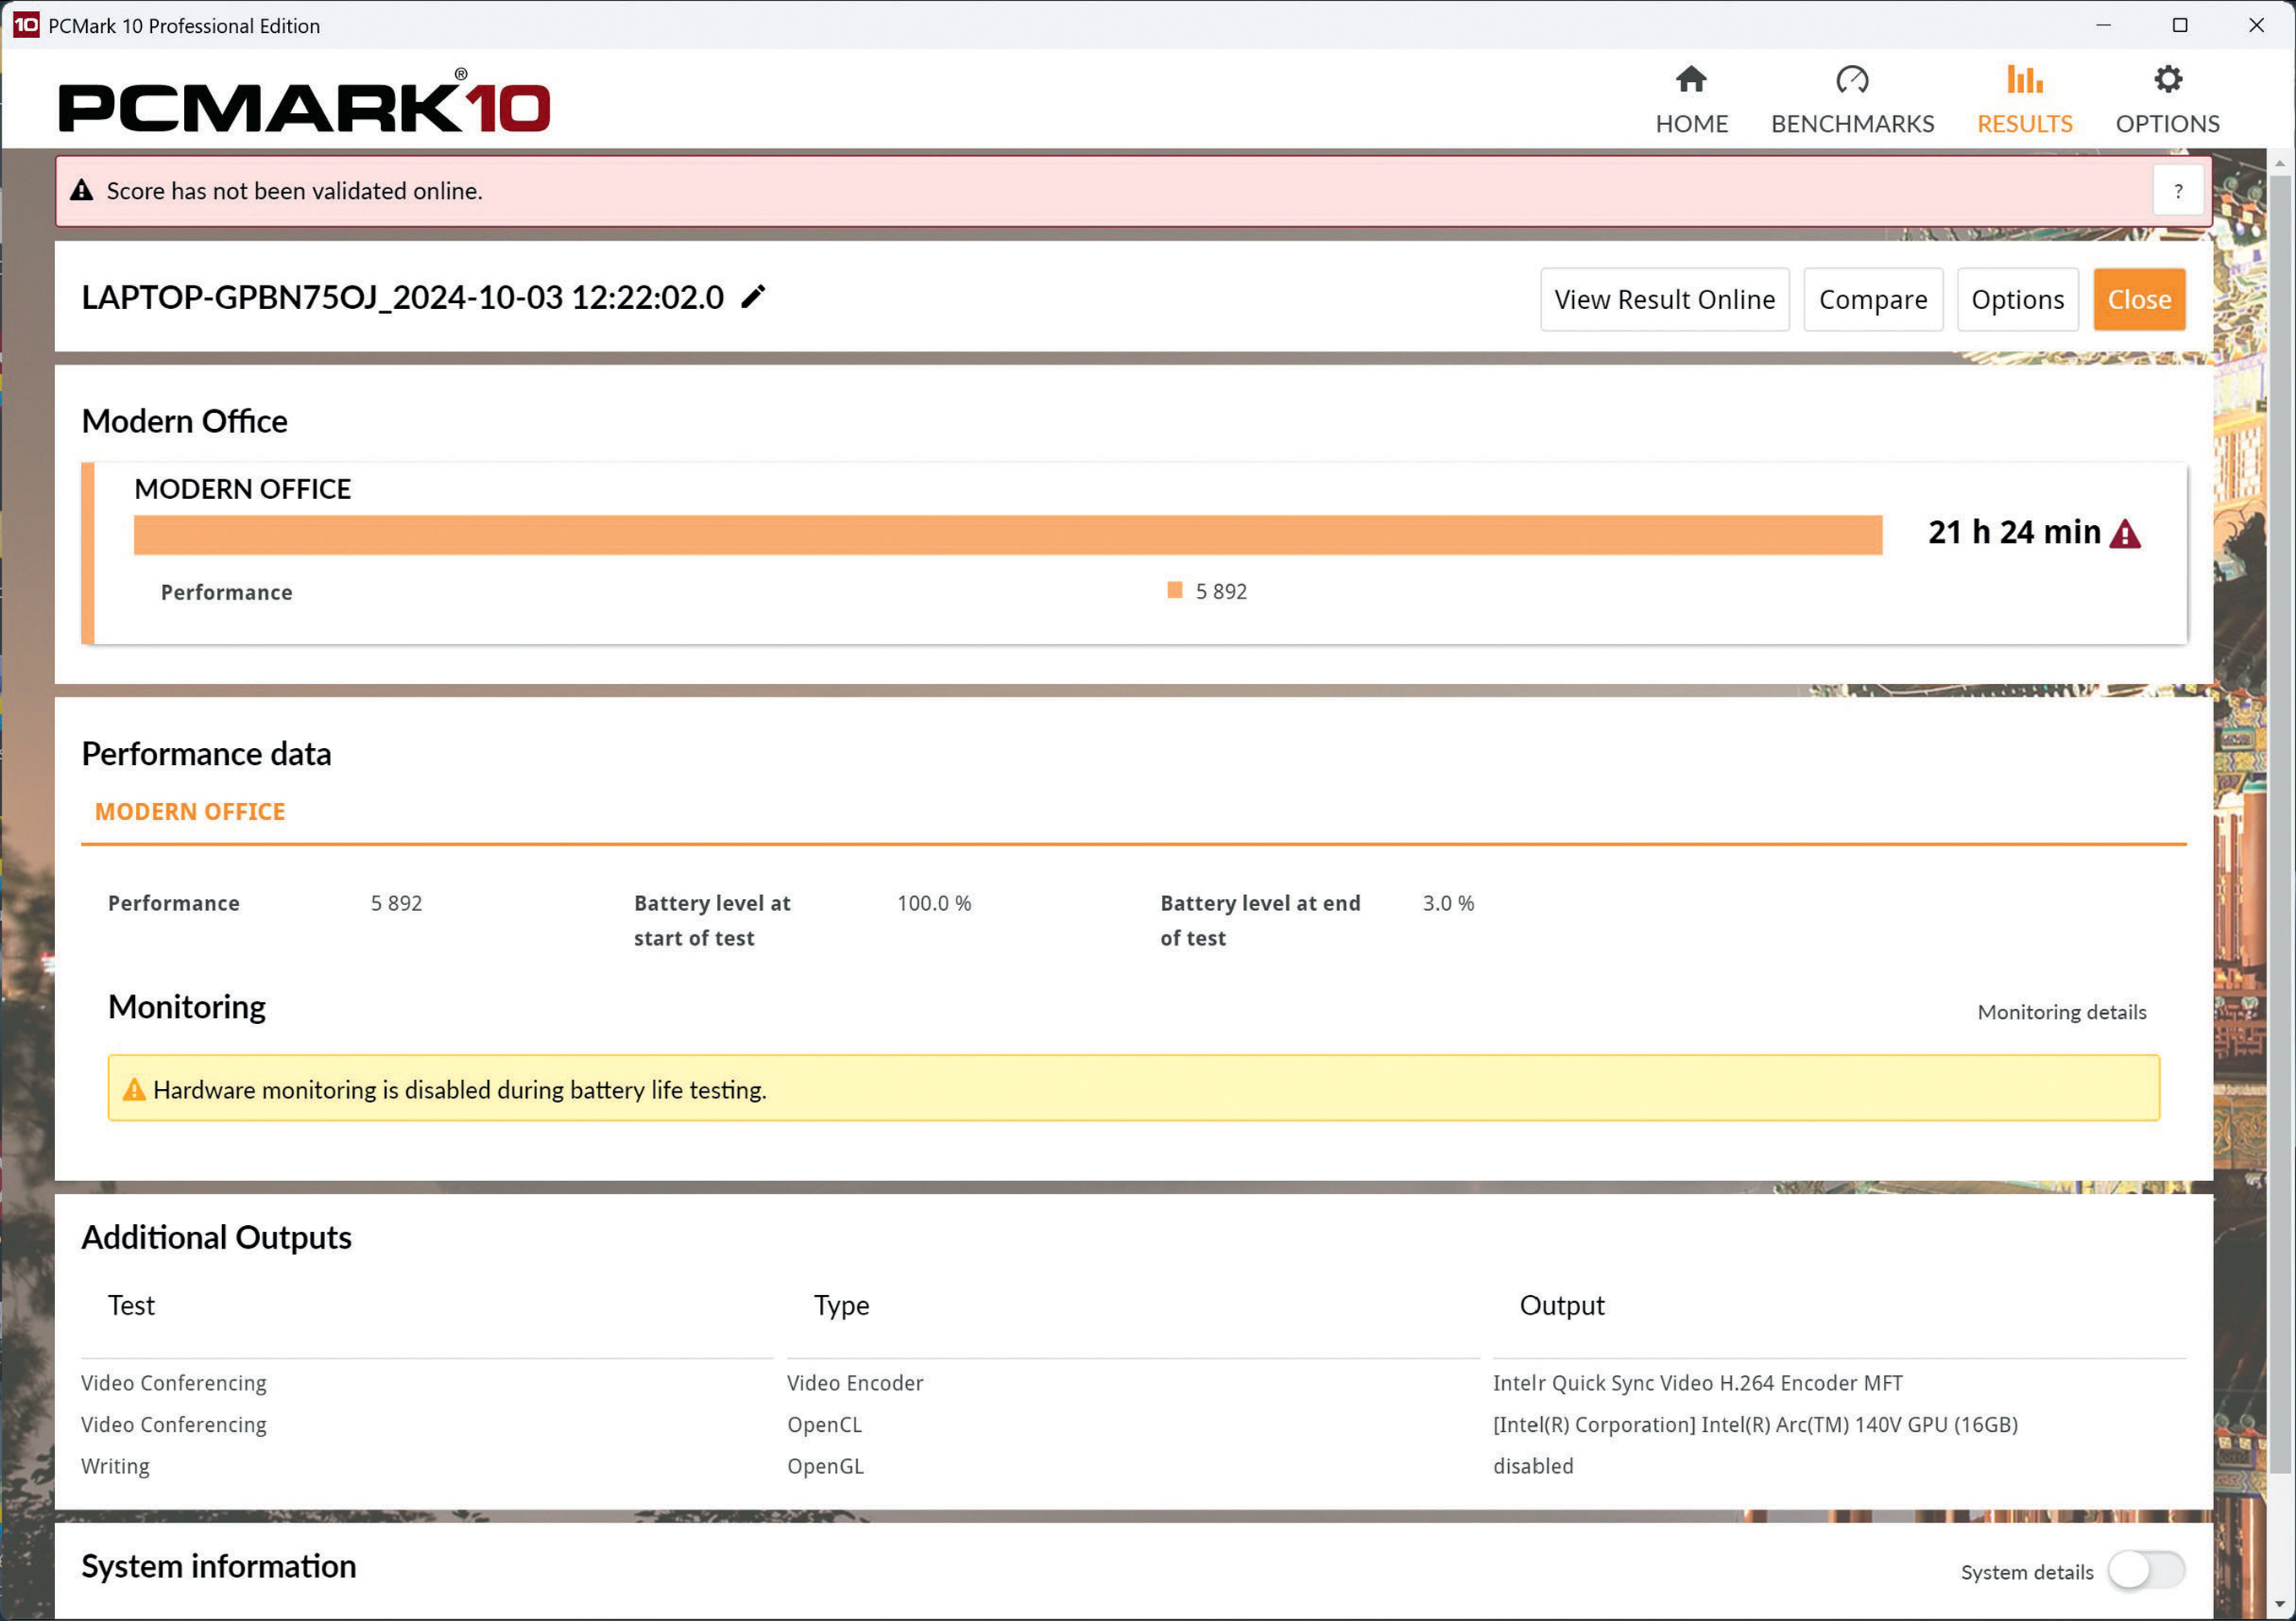Image resolution: width=2296 pixels, height=1621 pixels.
Task: Open the result Options button
Action: (x=2017, y=299)
